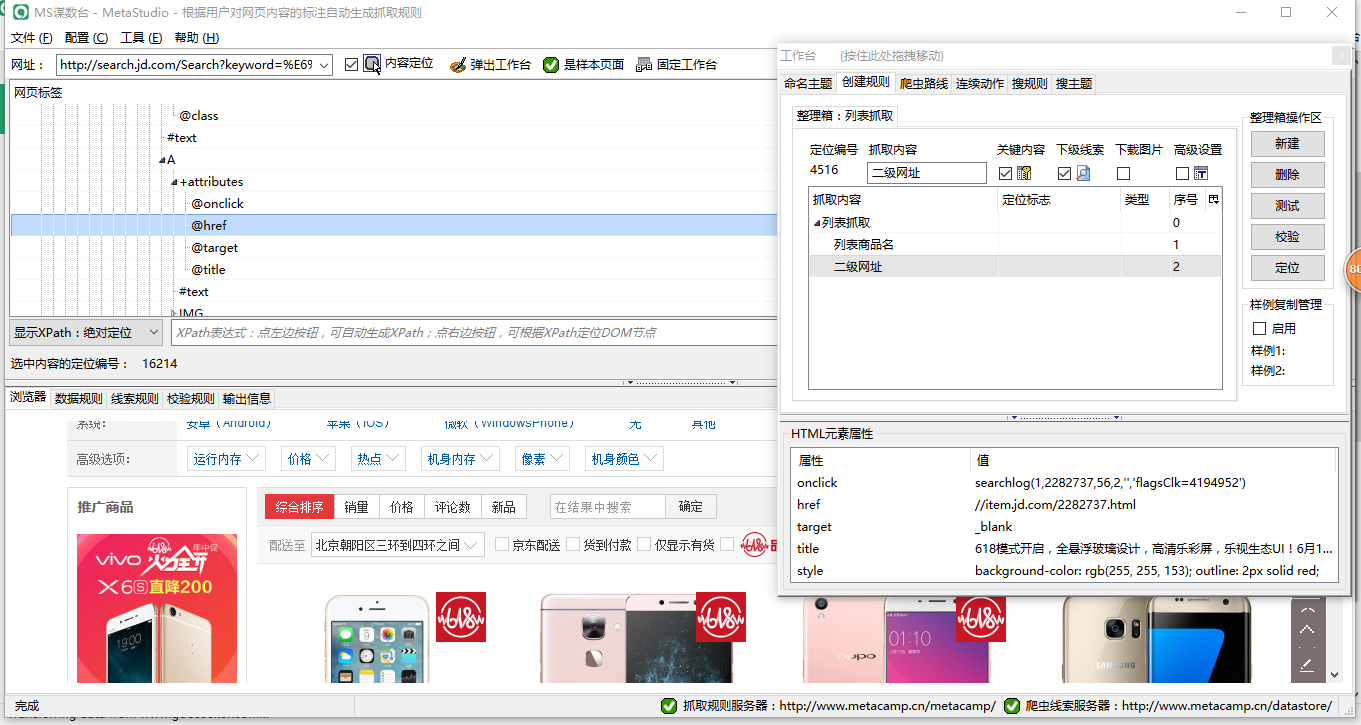
Task: Open the 像素 filter dropdown
Action: point(542,459)
